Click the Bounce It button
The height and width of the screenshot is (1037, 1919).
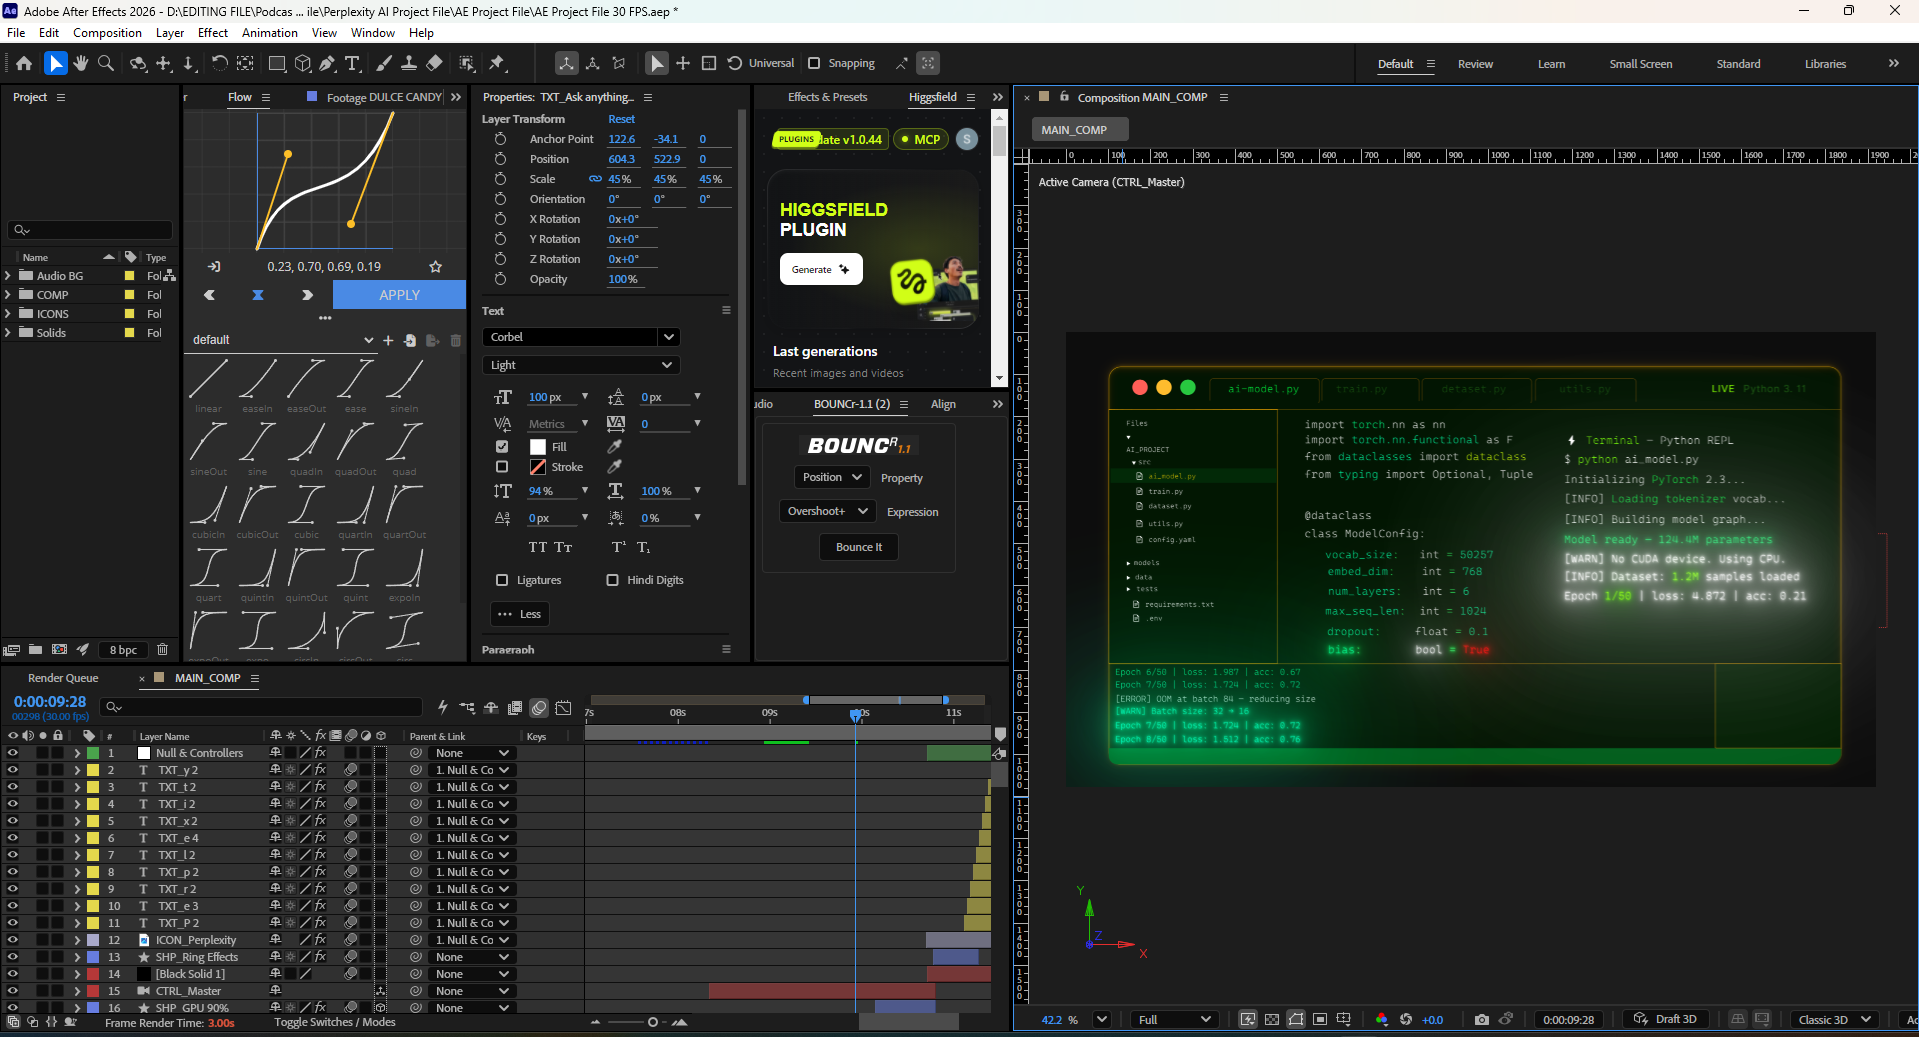pos(859,547)
